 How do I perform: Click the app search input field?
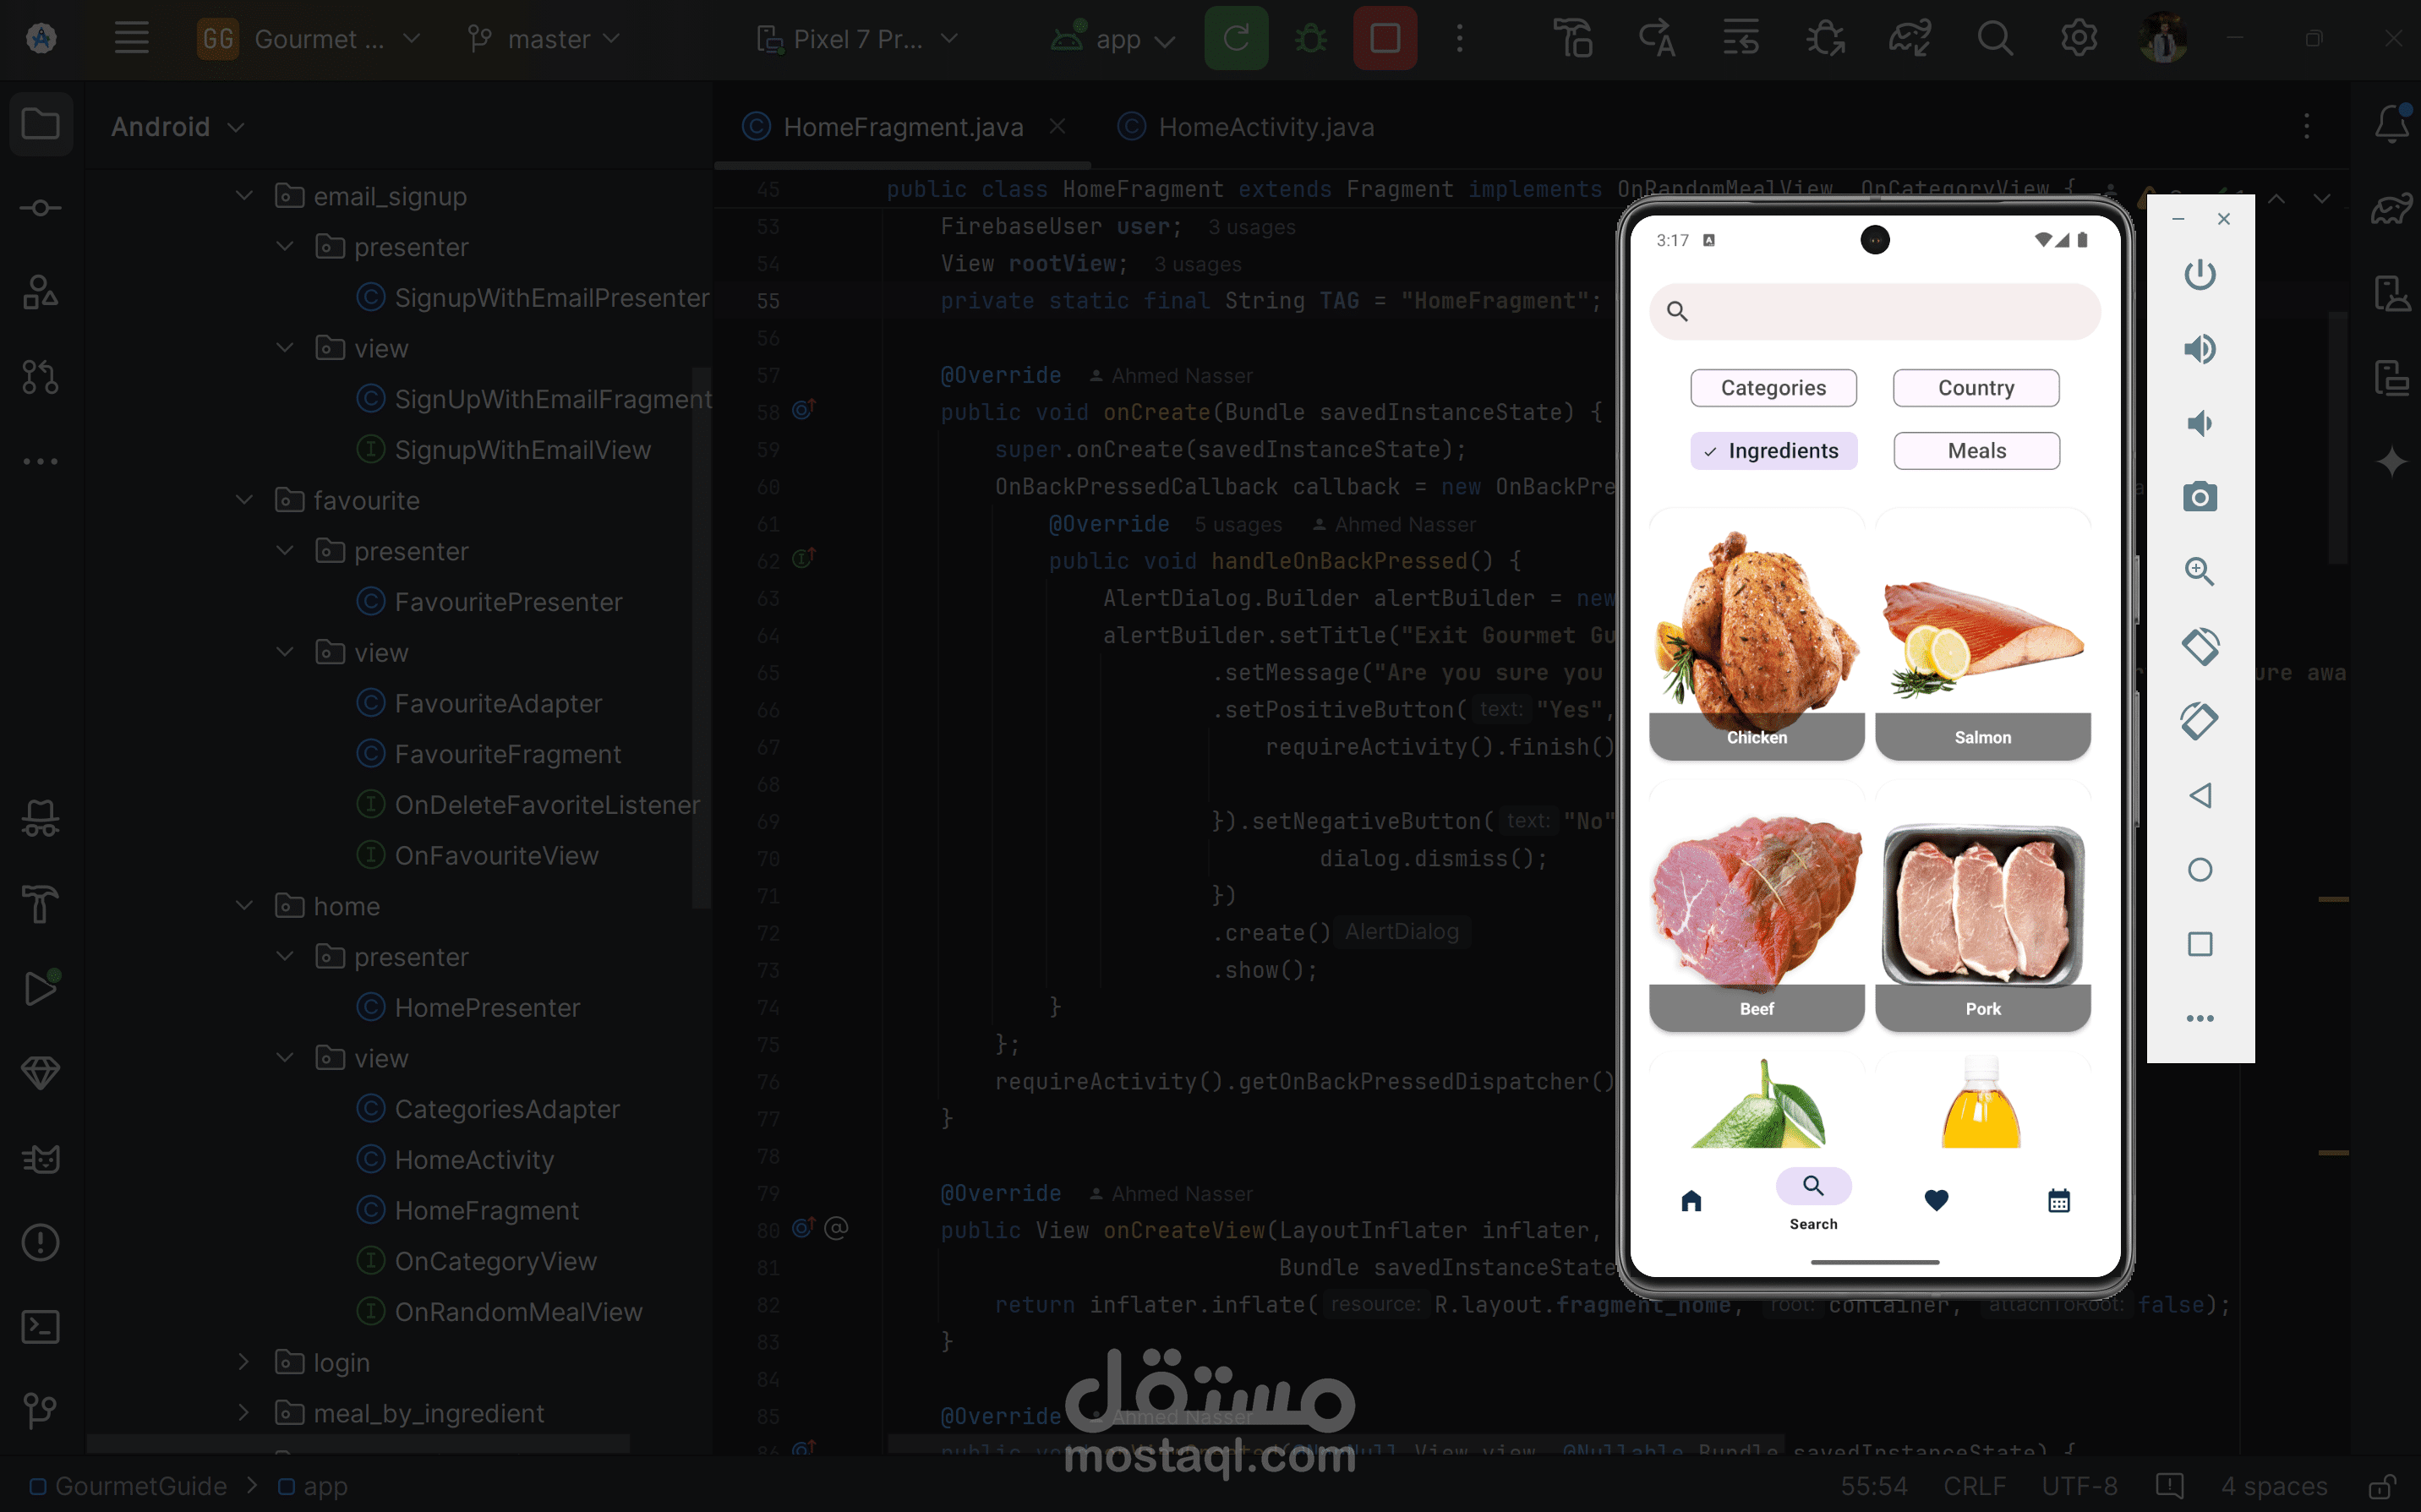coord(1875,312)
